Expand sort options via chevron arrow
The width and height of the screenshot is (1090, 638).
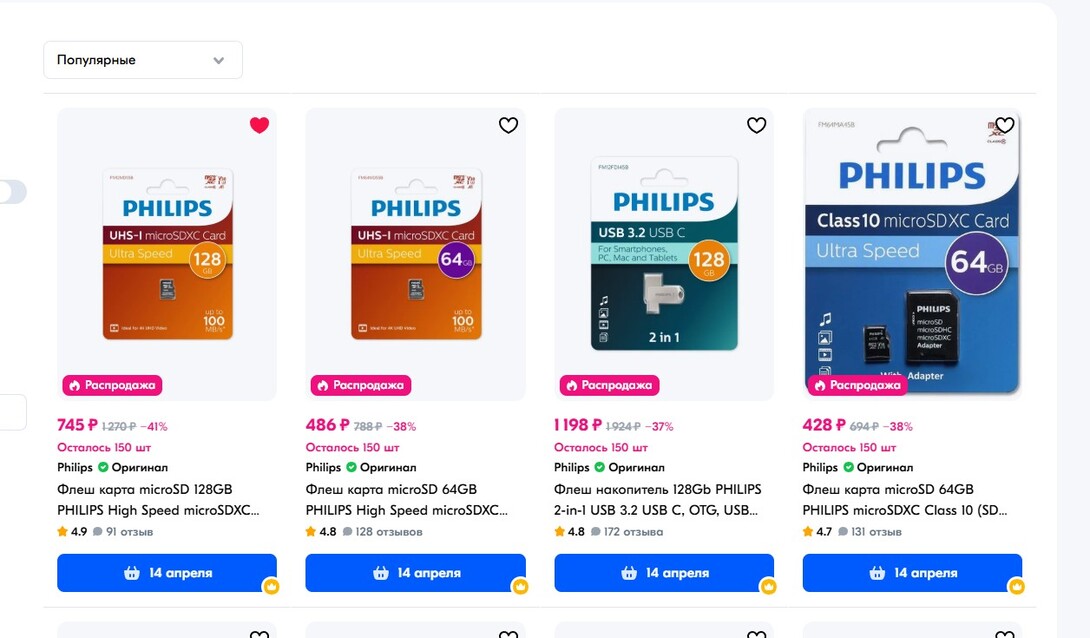tap(219, 60)
